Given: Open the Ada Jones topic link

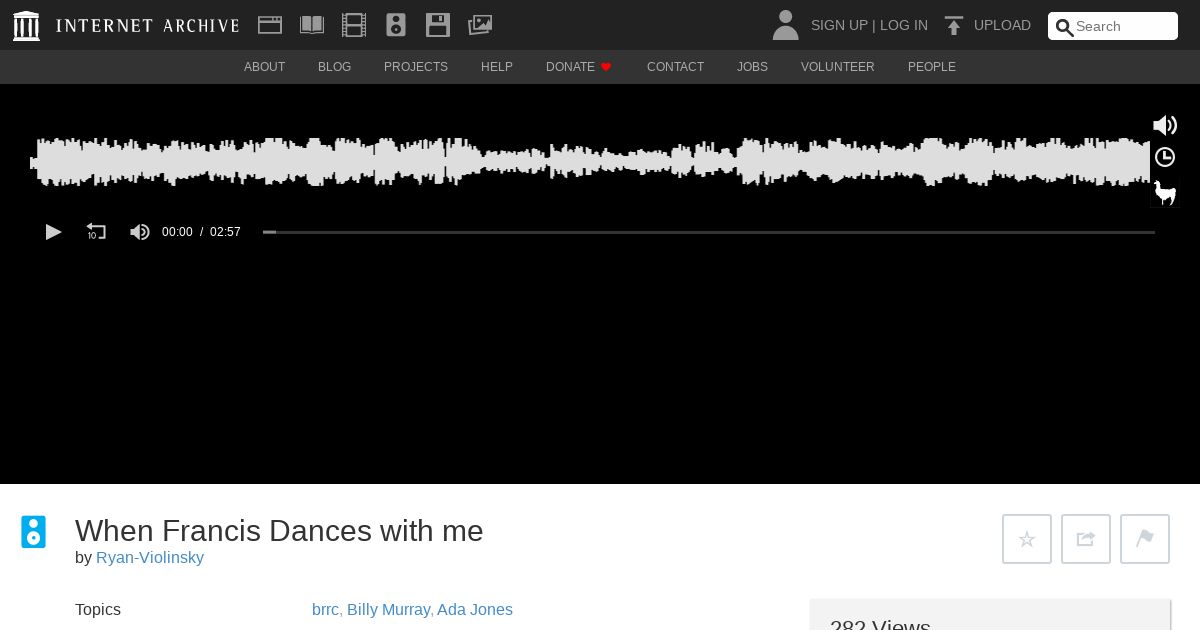Looking at the screenshot, I should (475, 610).
